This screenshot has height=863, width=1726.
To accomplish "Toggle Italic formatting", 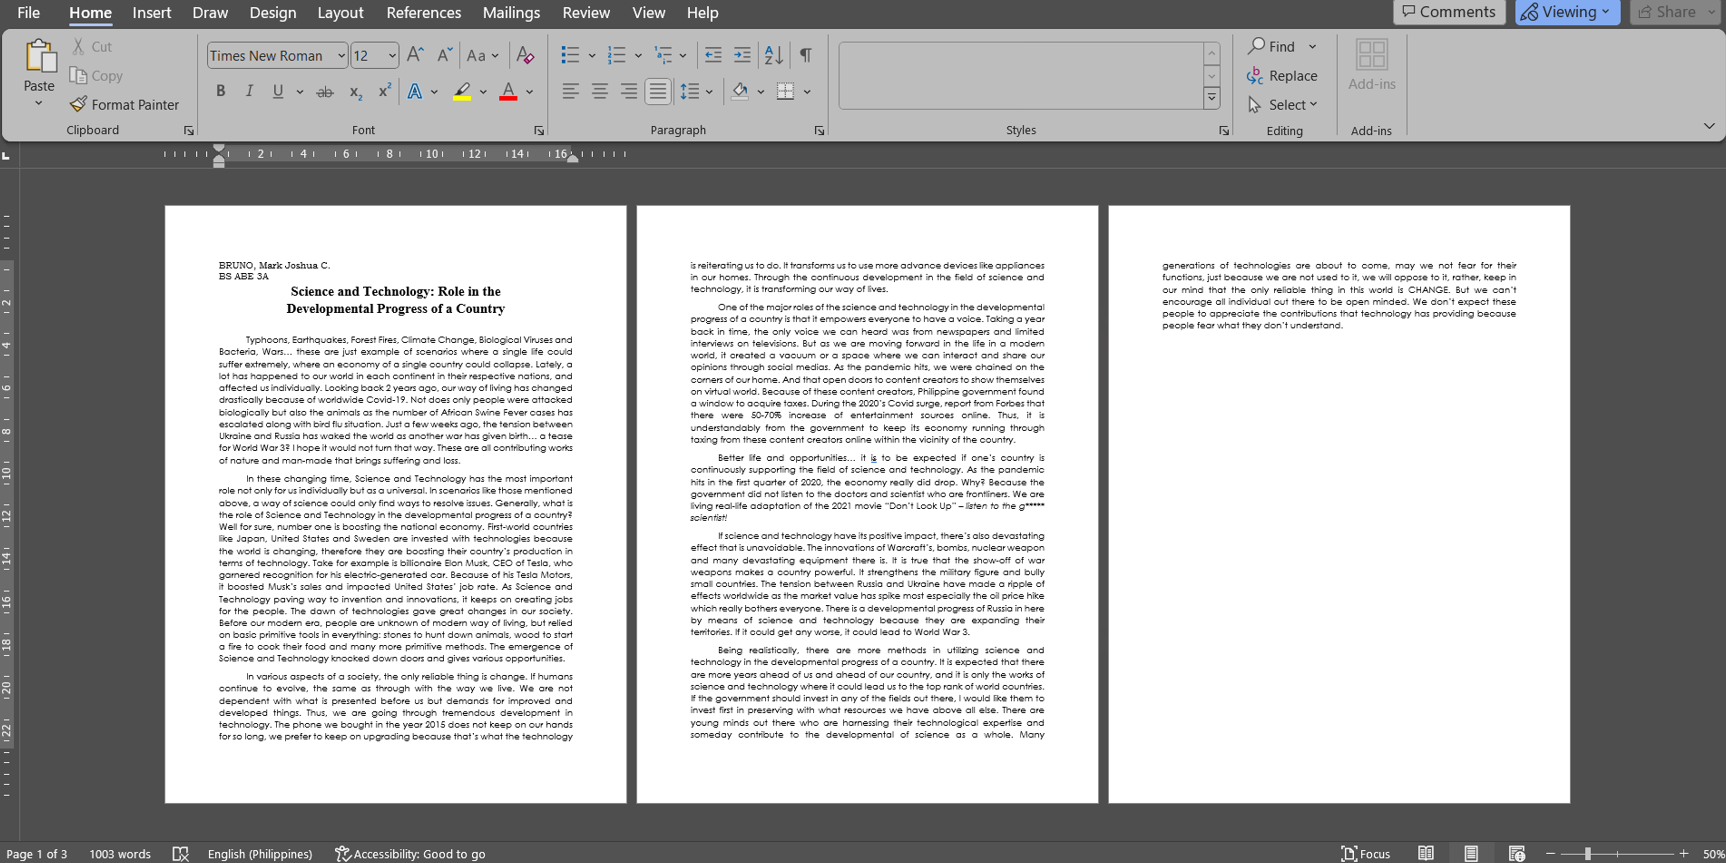I will pos(249,92).
